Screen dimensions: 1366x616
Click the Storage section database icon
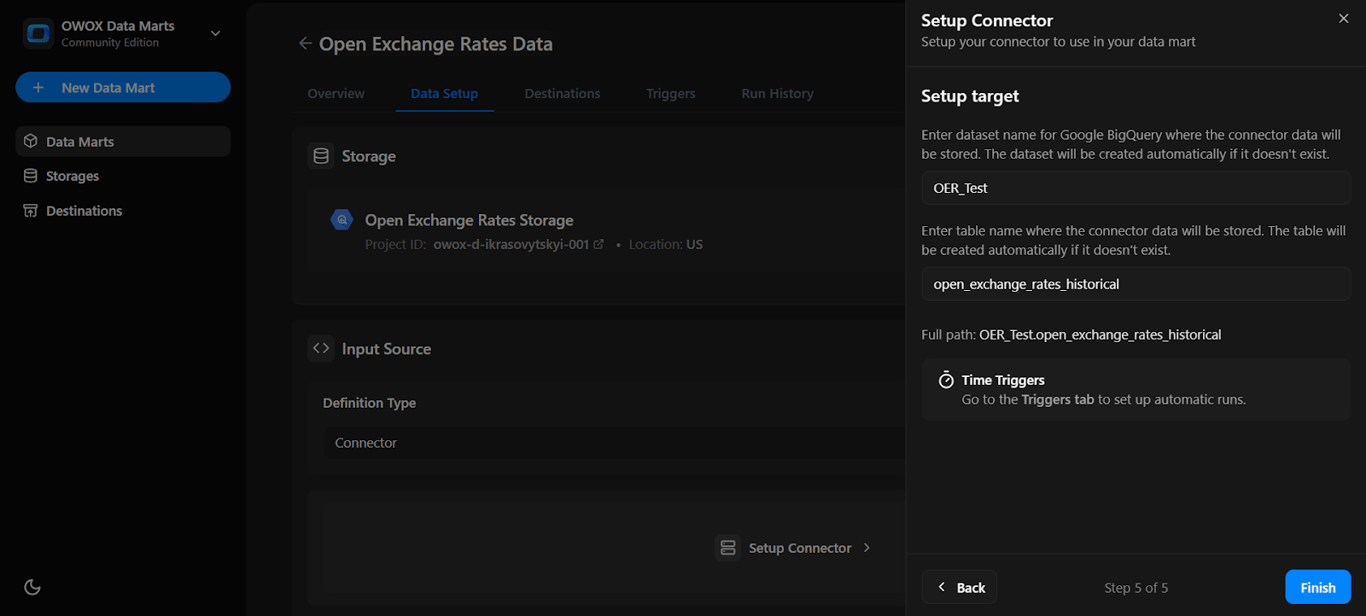point(321,156)
